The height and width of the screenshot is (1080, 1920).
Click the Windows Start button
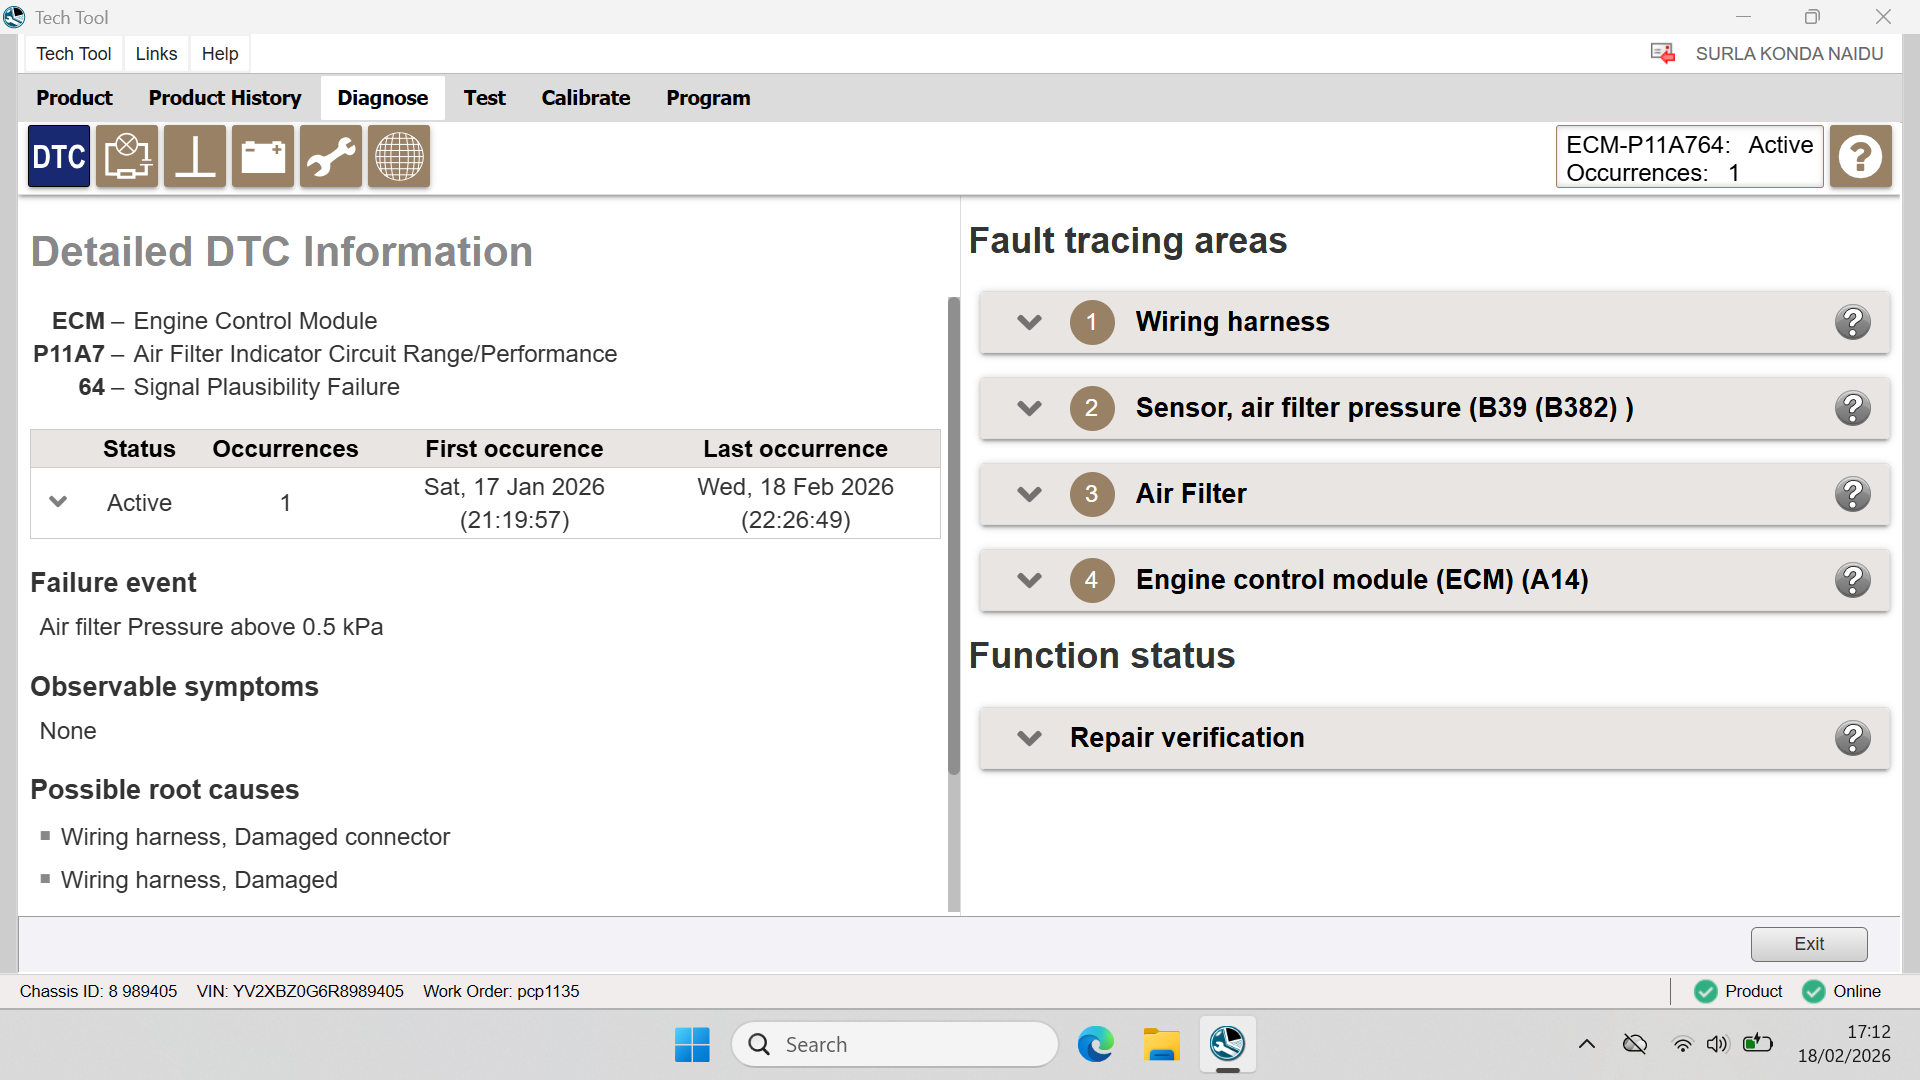click(x=692, y=1045)
